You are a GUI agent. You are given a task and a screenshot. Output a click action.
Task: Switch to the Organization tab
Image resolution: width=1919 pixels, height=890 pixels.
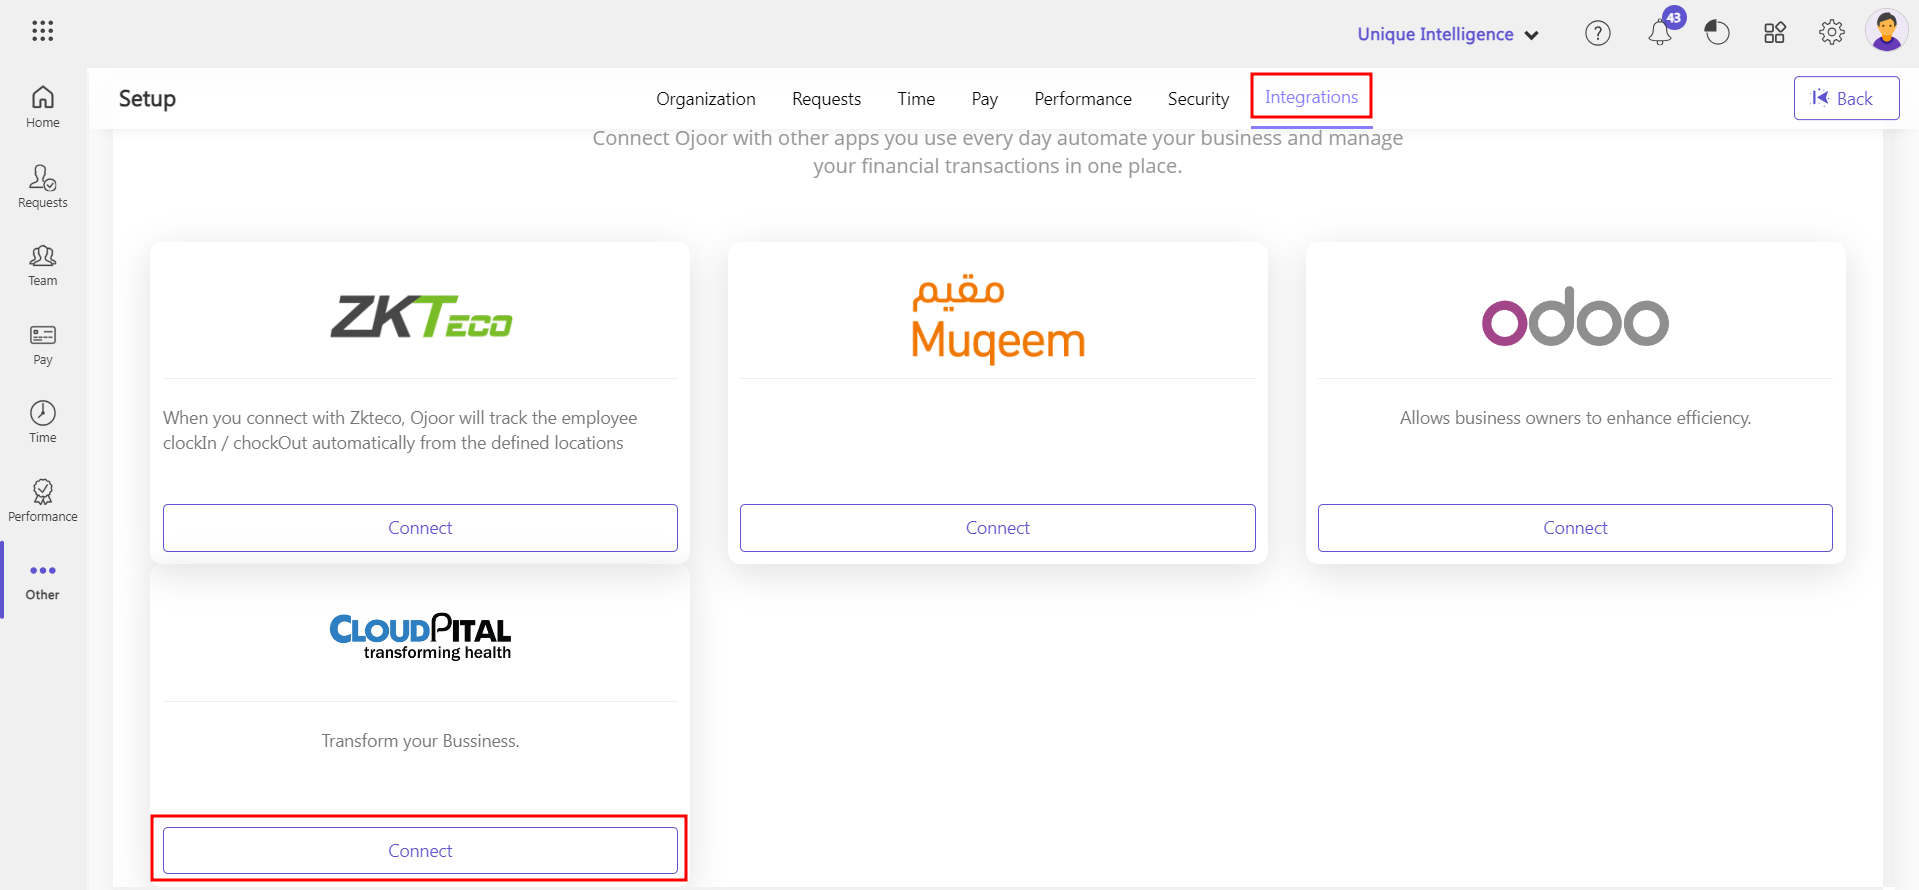[x=706, y=99]
